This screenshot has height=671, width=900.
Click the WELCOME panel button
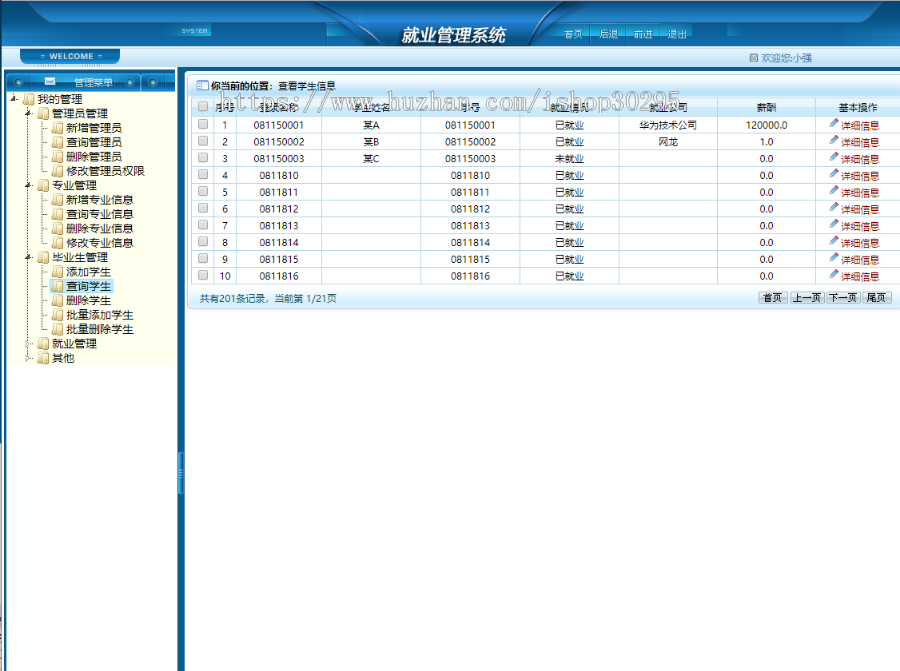click(69, 56)
